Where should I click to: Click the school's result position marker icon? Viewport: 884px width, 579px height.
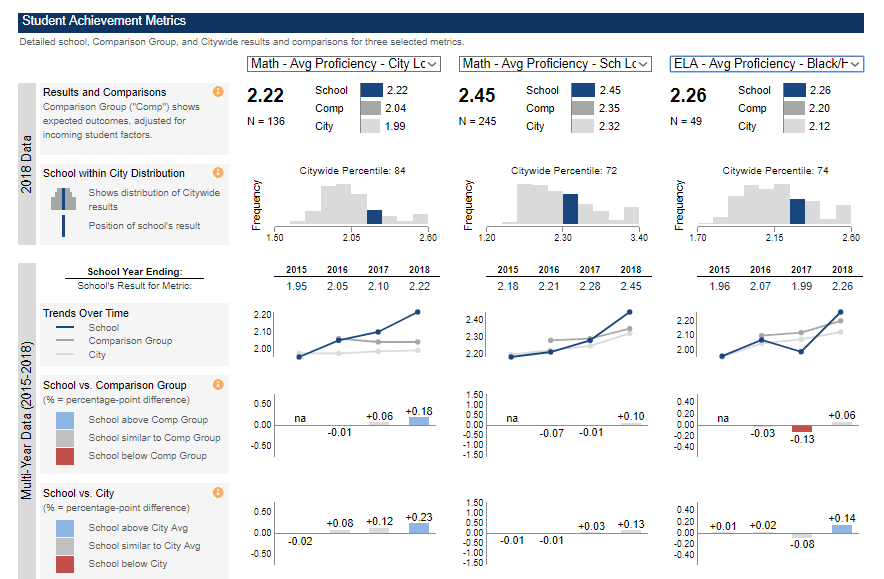point(64,226)
